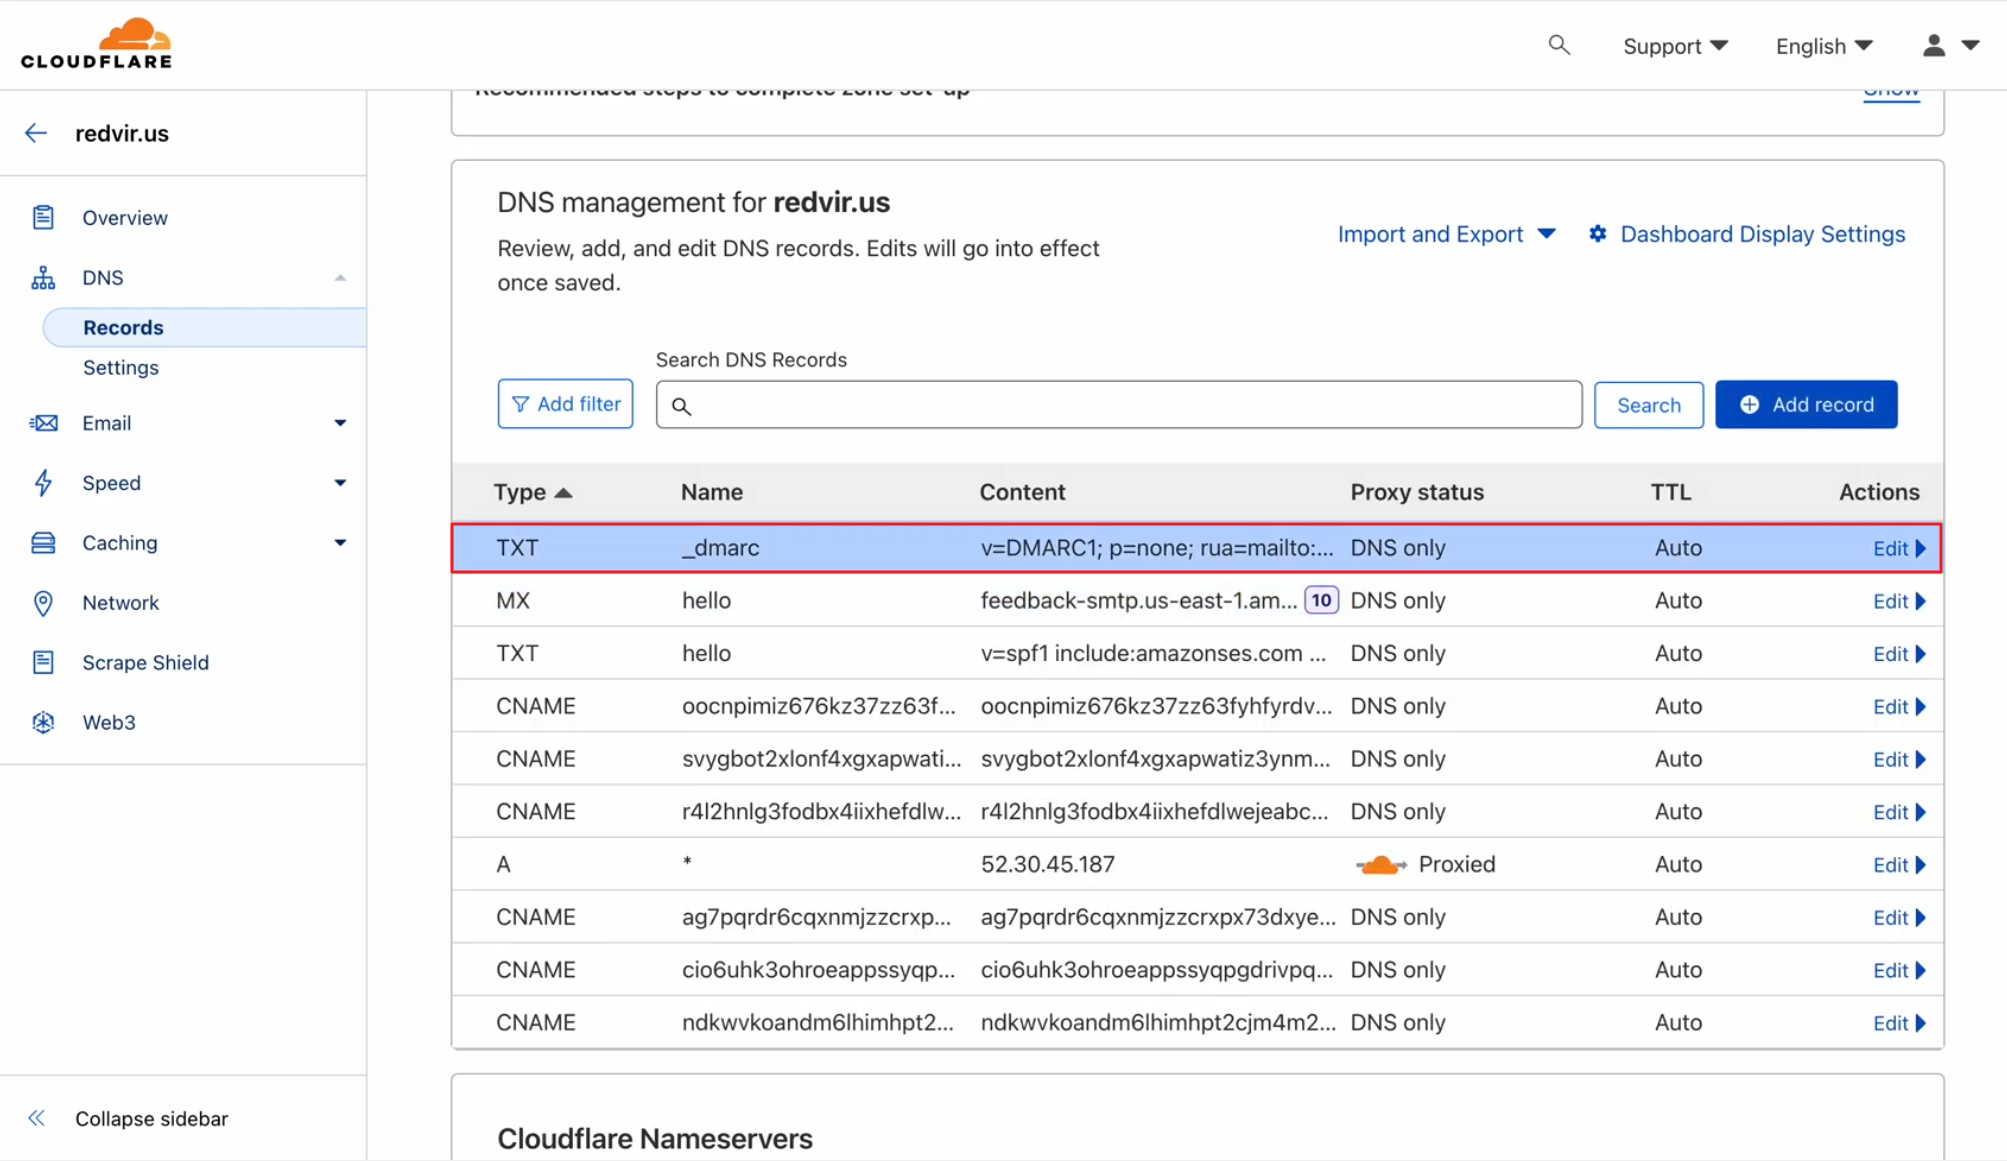Click the Cloudflare logo
The image size is (2007, 1161).
[x=97, y=44]
